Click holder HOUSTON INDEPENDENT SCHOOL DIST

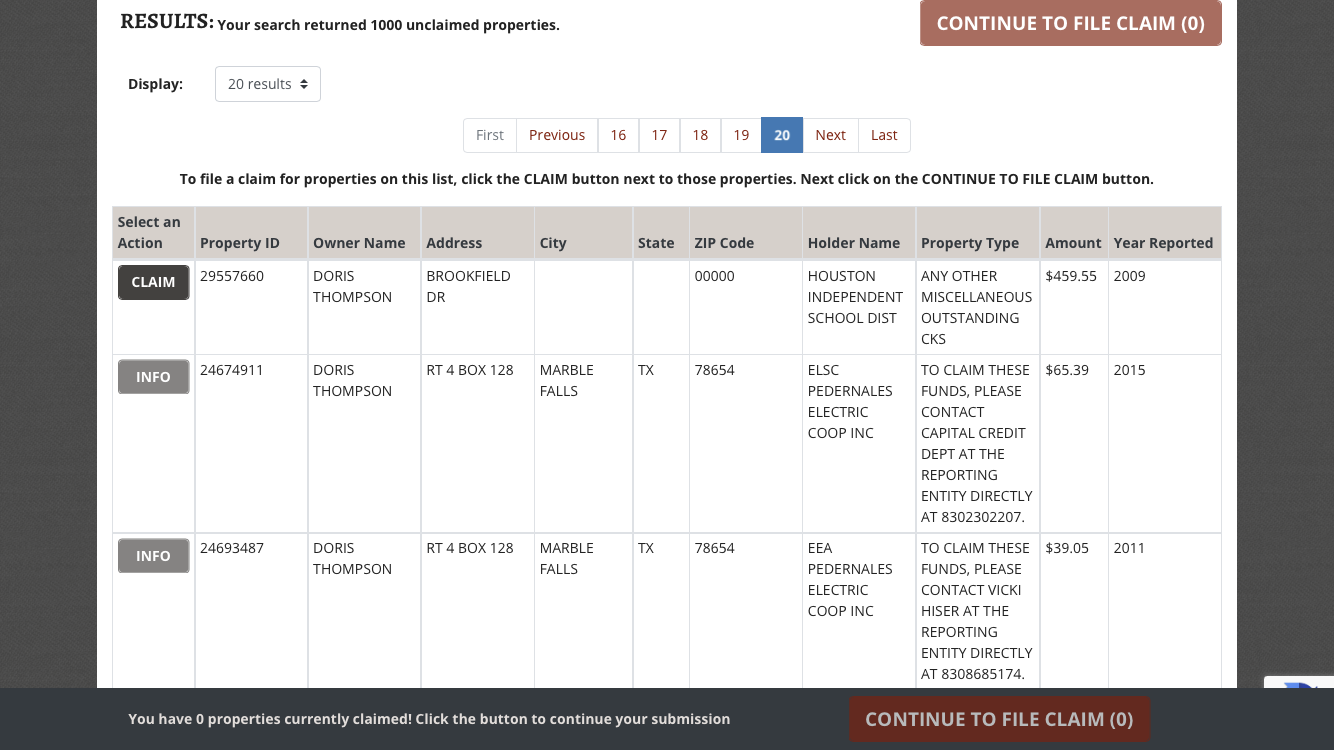855,297
